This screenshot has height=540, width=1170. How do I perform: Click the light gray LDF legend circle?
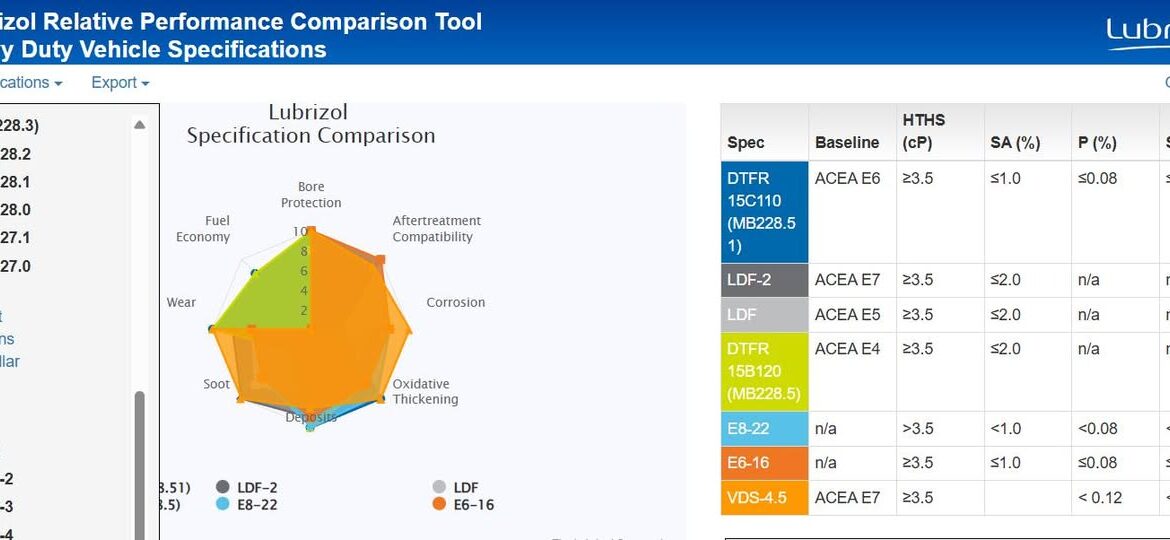(439, 487)
